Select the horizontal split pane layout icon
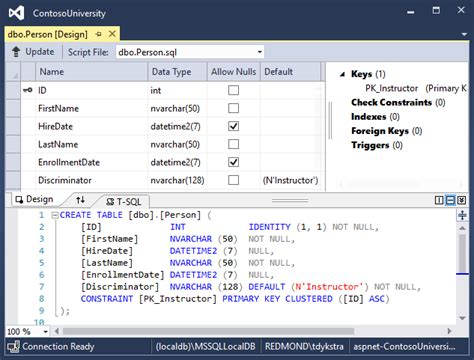This screenshot has width=474, height=360. coord(450,200)
